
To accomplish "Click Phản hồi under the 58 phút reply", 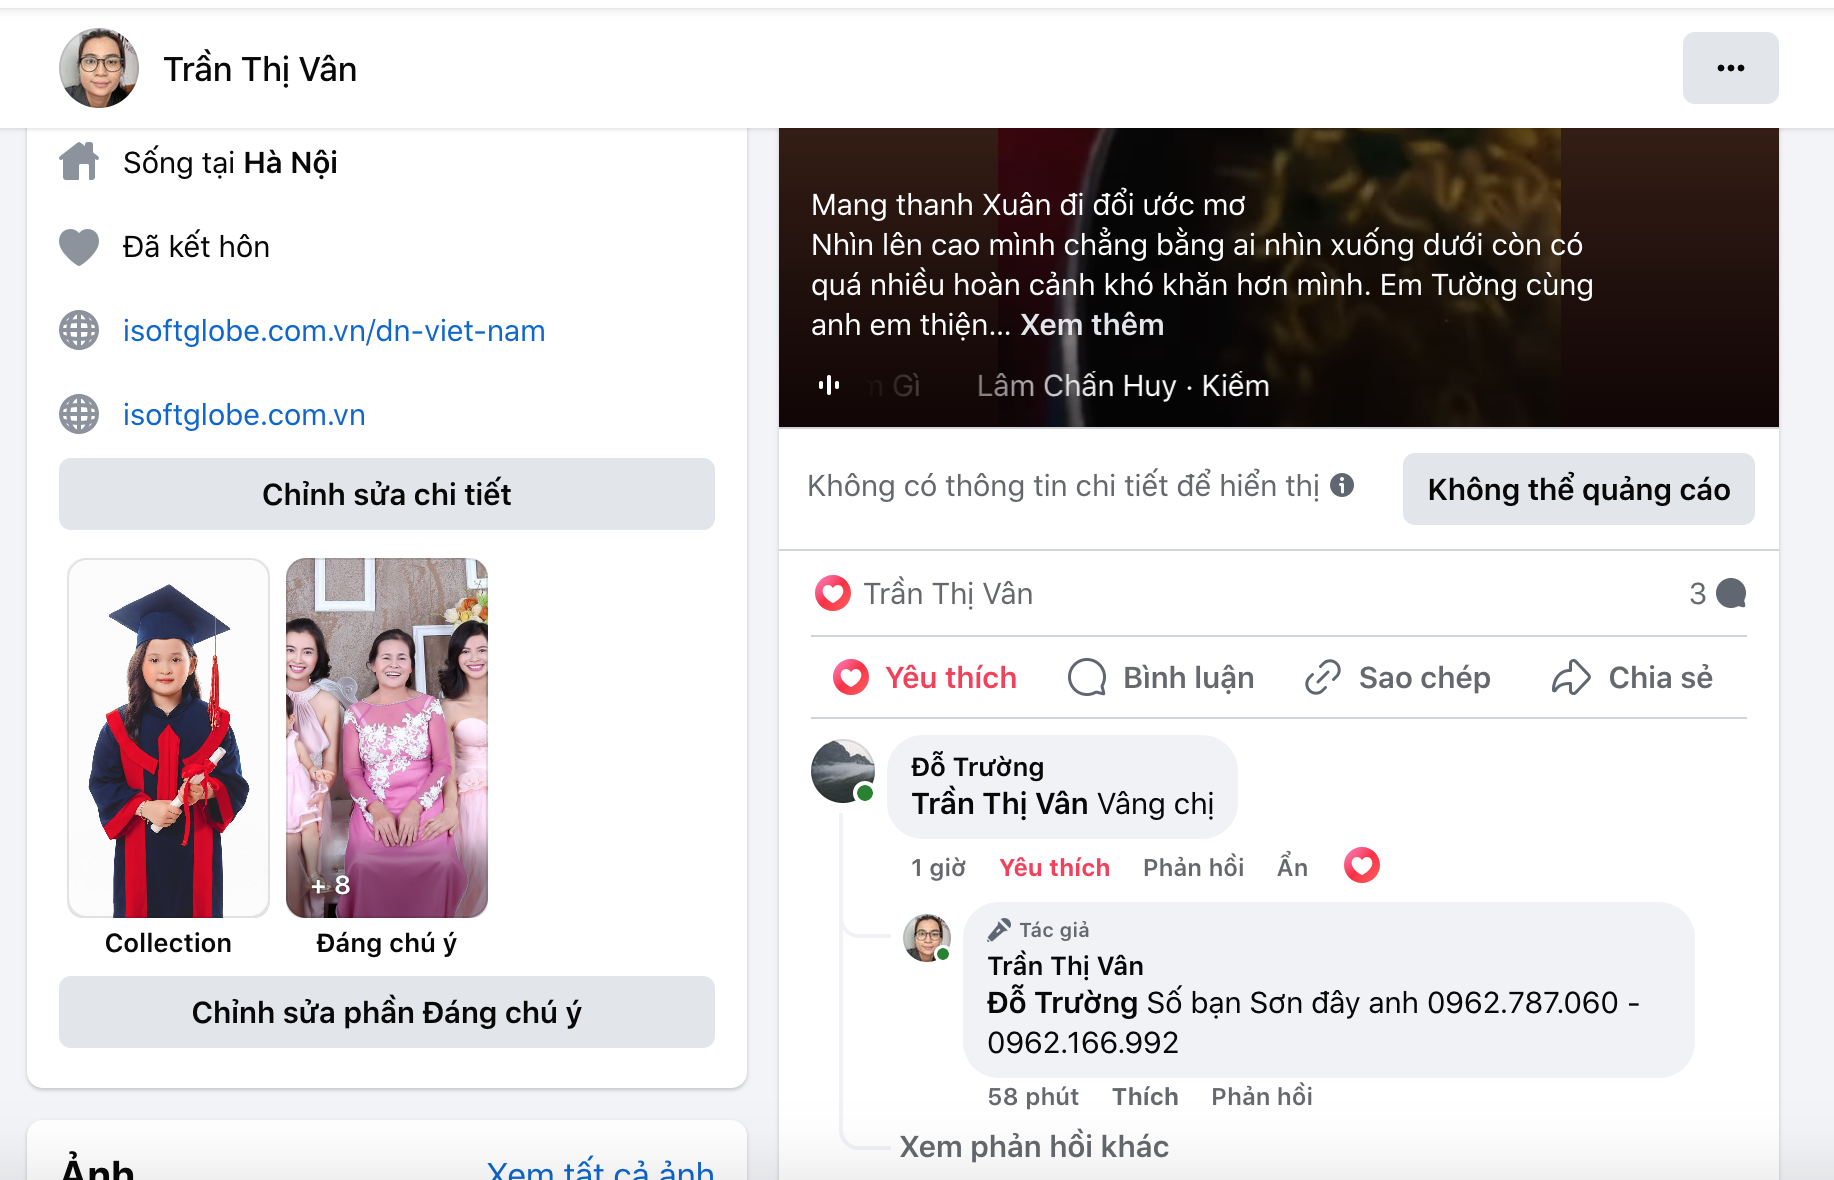I will [x=1261, y=1097].
